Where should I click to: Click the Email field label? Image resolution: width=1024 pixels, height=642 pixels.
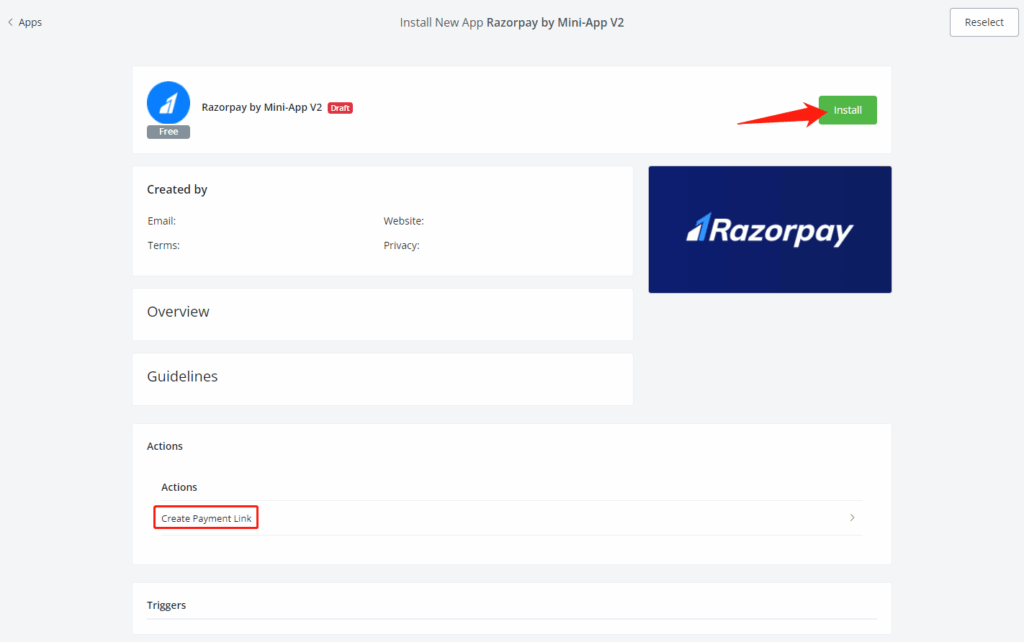coord(161,221)
